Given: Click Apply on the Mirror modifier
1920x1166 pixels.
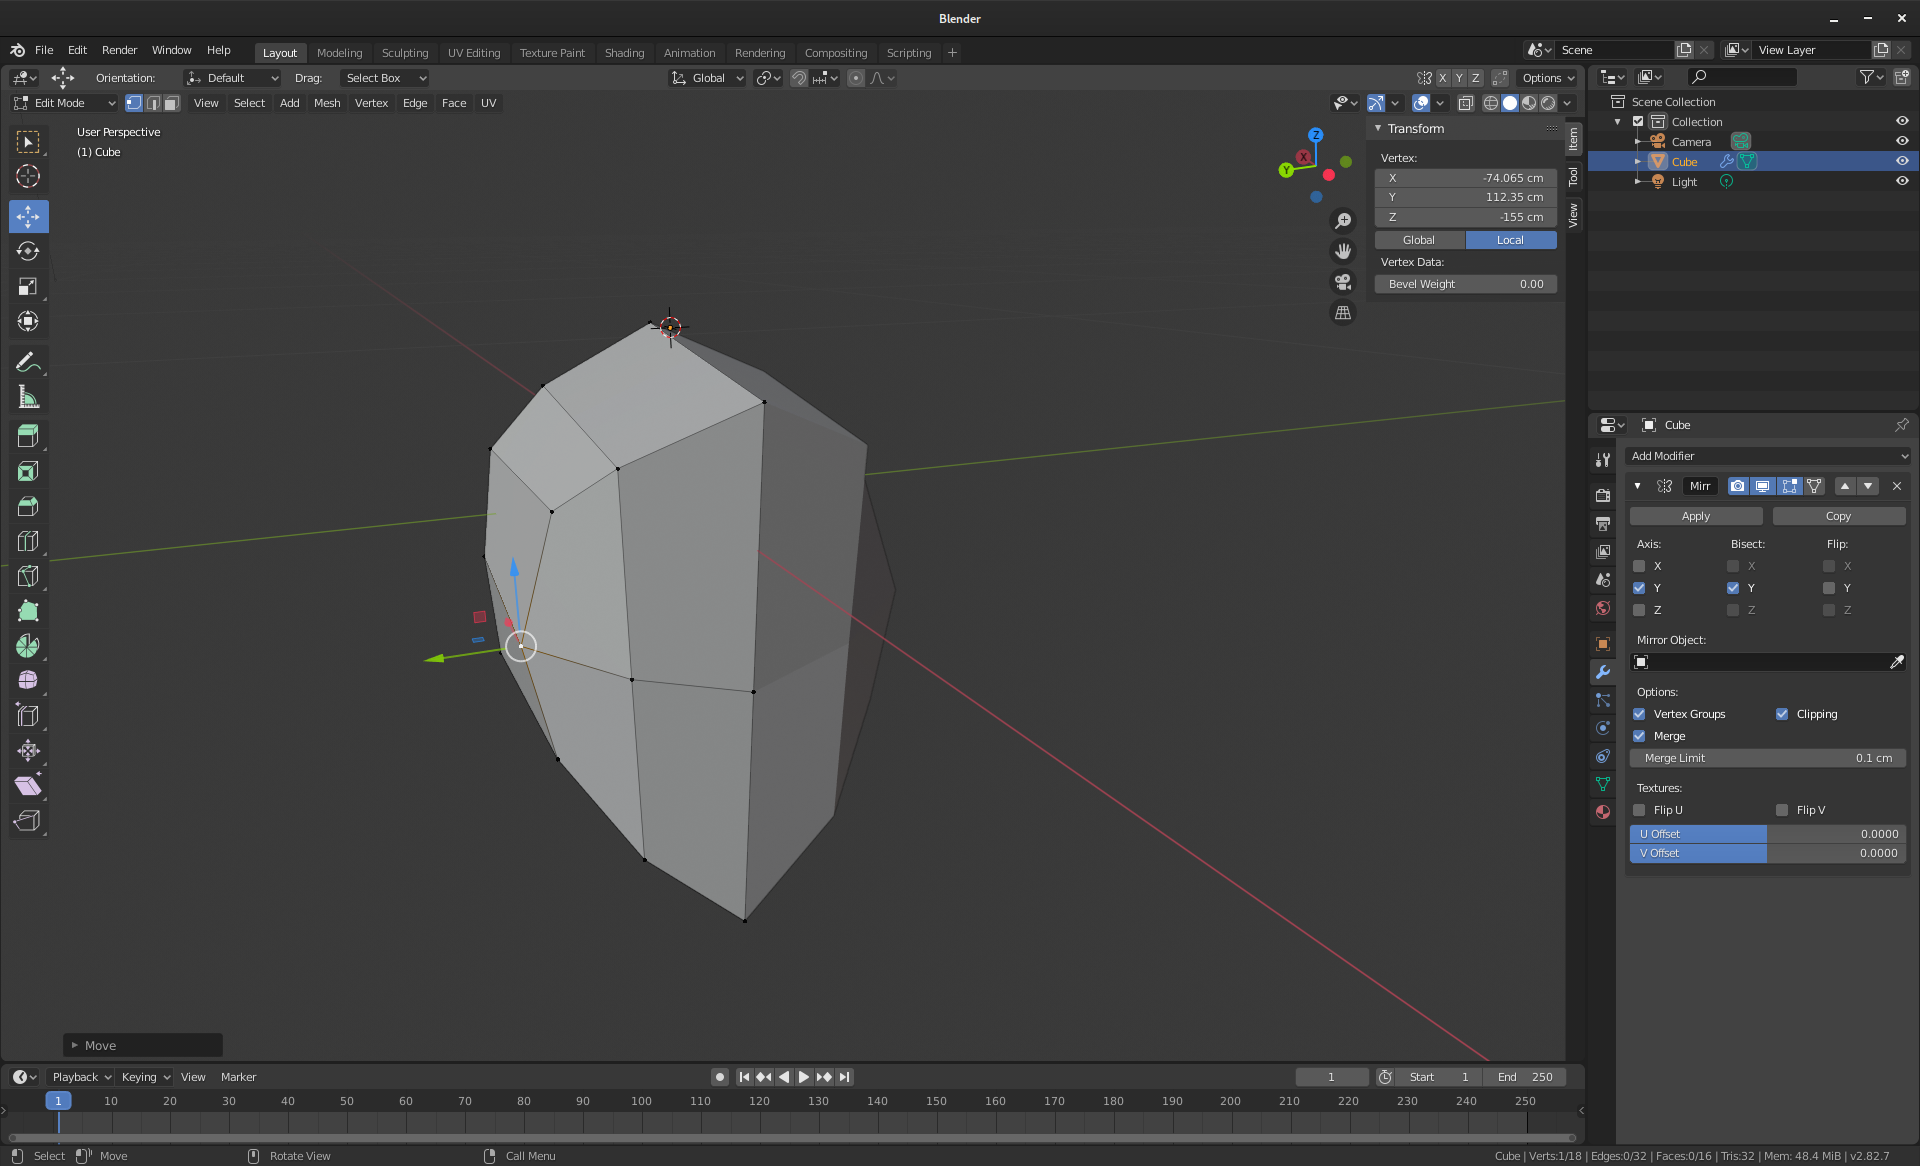Looking at the screenshot, I should (1695, 516).
